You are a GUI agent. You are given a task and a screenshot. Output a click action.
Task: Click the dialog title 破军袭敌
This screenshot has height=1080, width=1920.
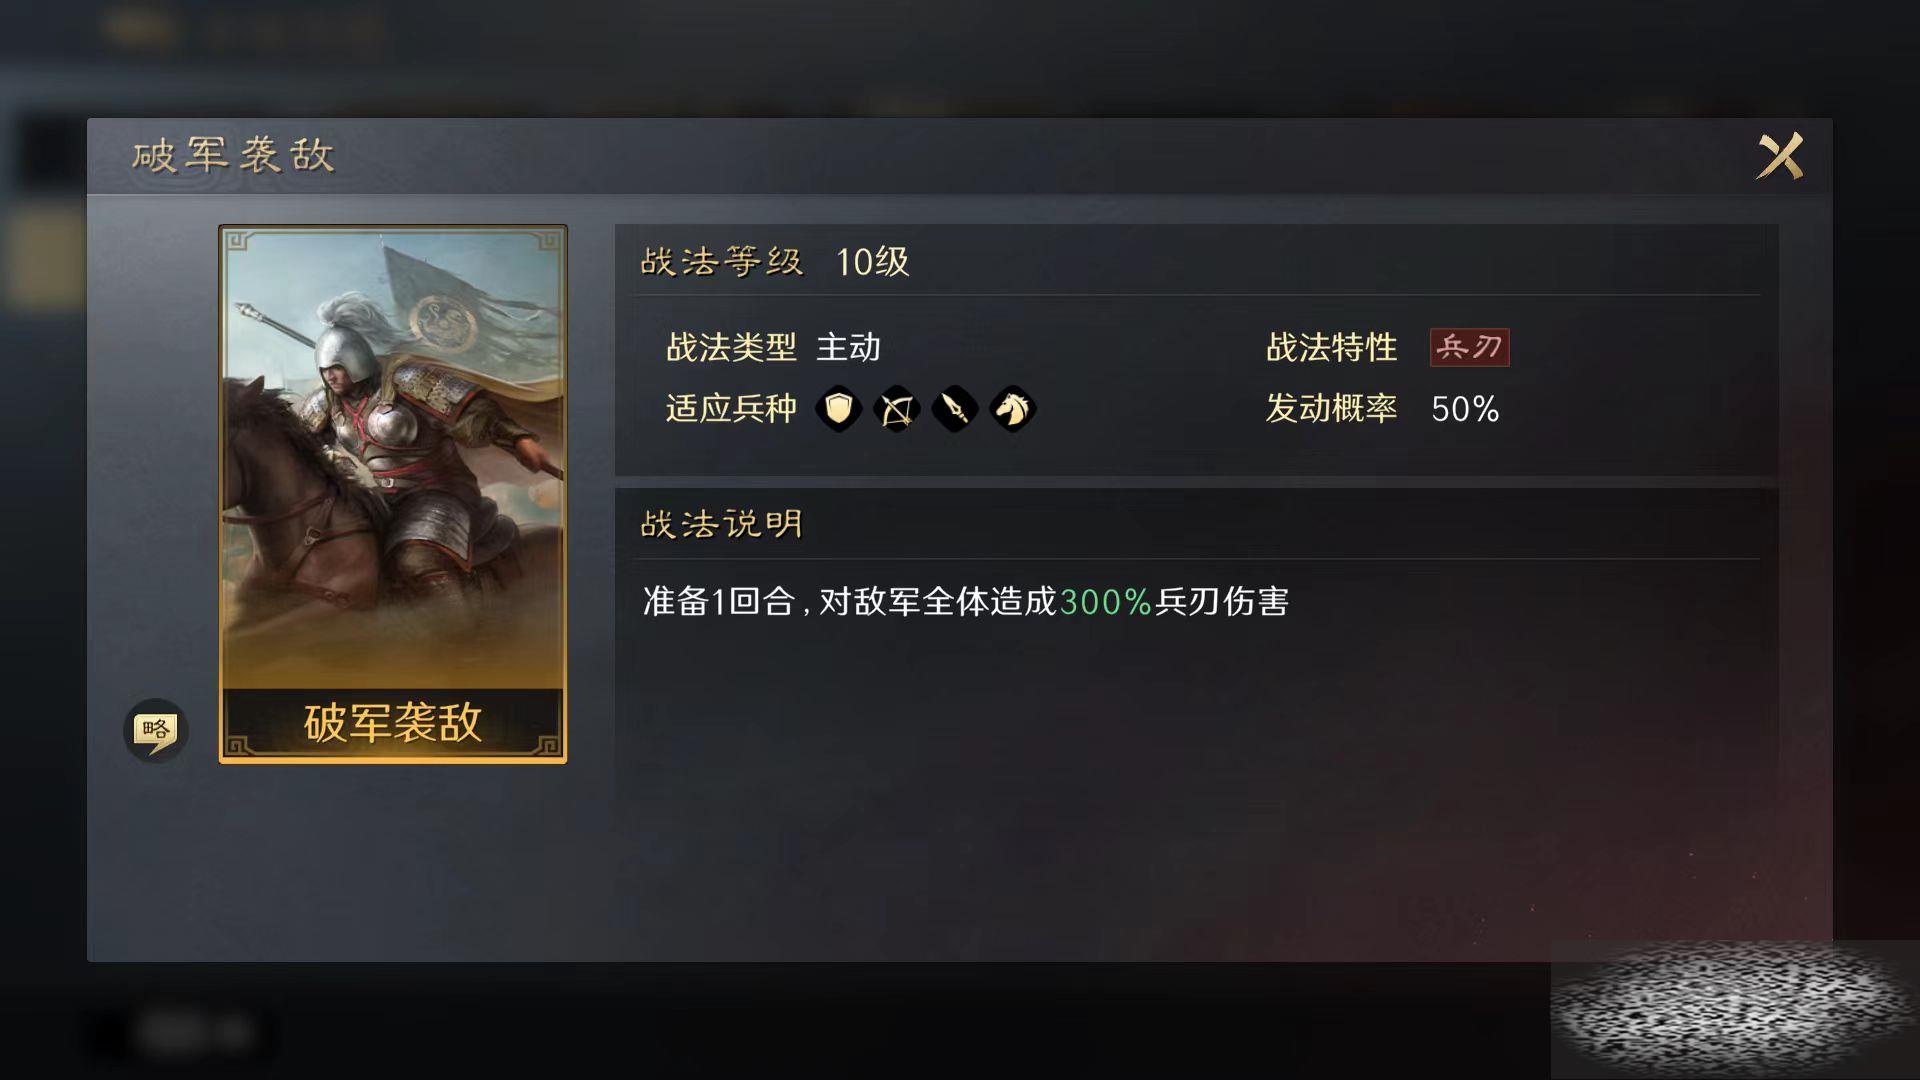233,155
